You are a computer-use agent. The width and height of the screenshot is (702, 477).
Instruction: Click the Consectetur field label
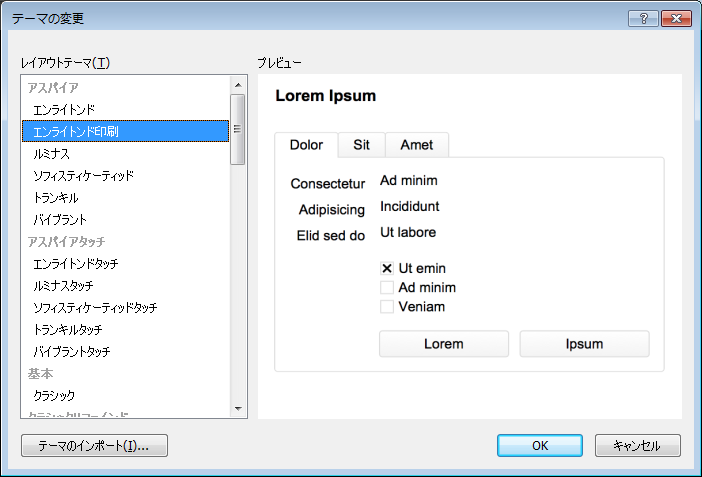328,184
